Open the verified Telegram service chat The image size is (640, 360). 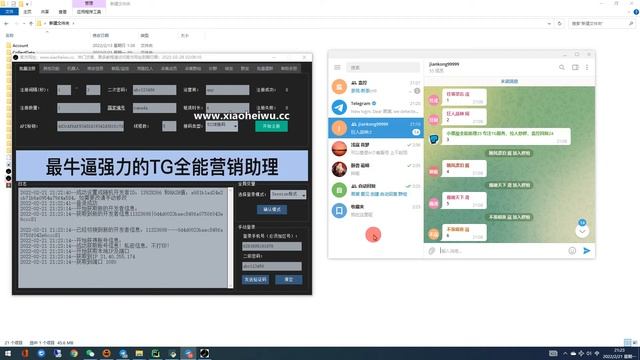tap(376, 107)
